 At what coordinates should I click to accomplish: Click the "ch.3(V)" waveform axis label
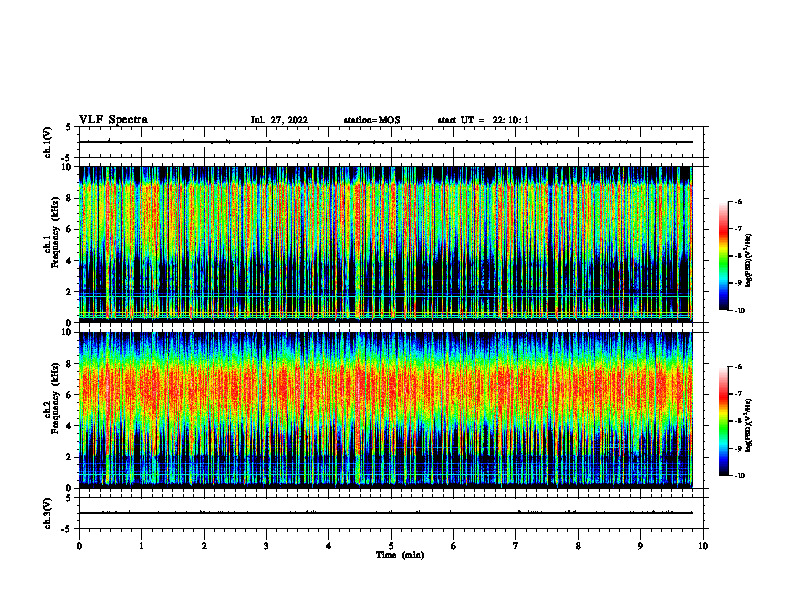tap(47, 513)
